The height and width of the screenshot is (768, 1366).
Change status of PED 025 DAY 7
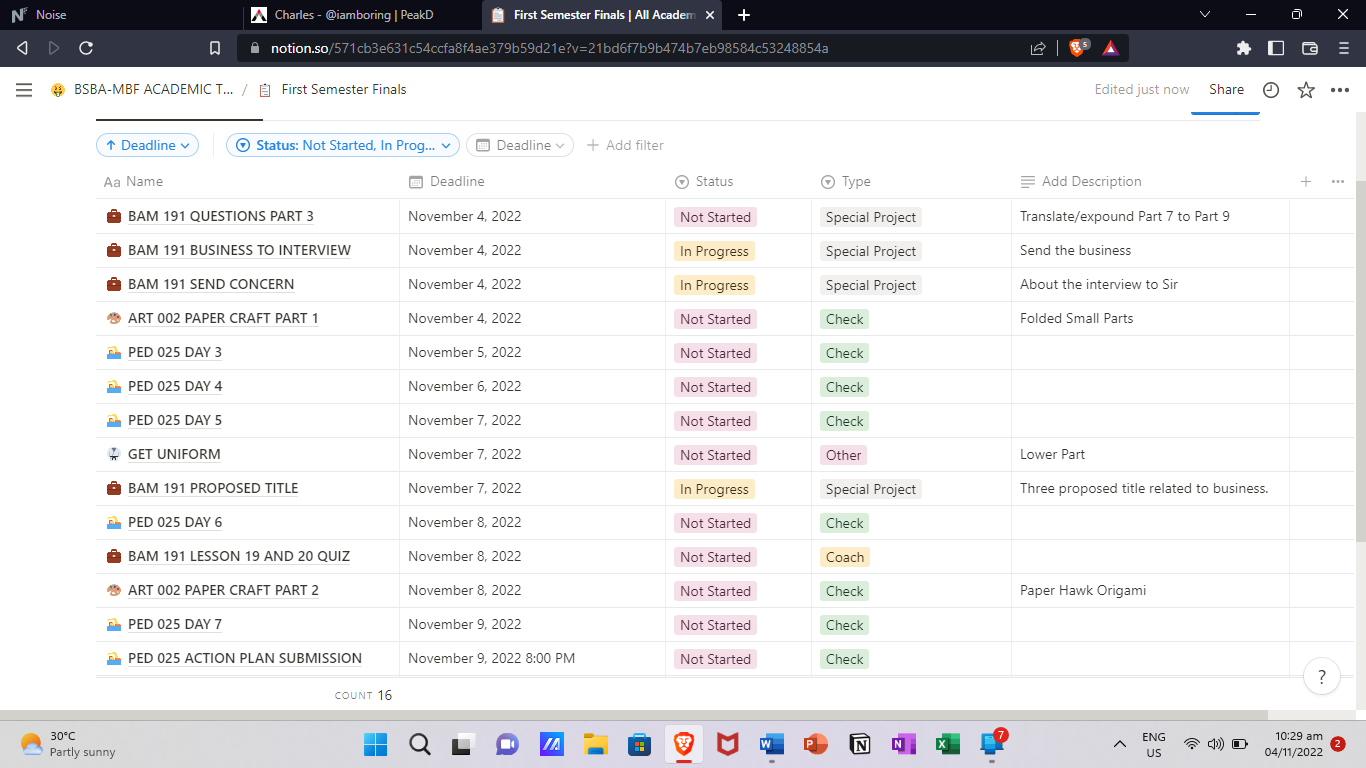click(x=715, y=625)
